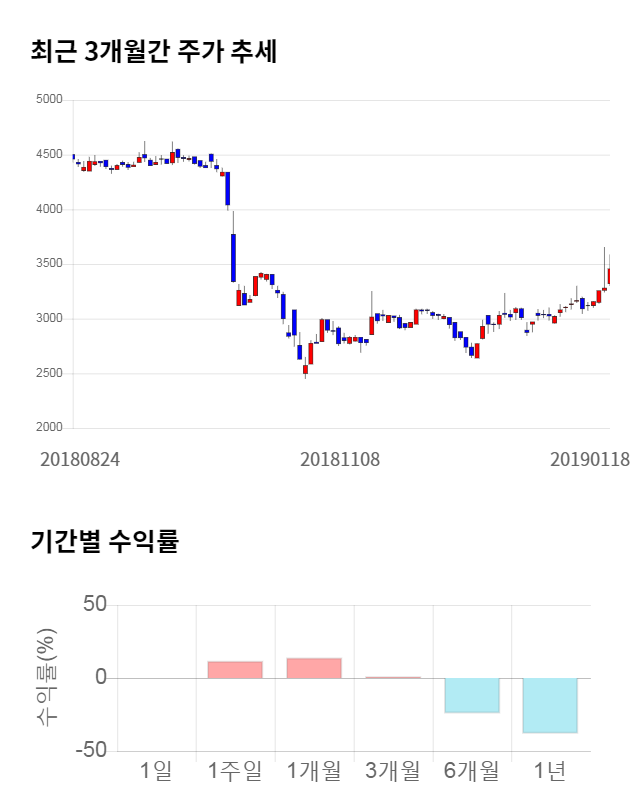Screen dimensions: 640x810
Task: Click the 2000 price axis label
Action: [x=48, y=428]
